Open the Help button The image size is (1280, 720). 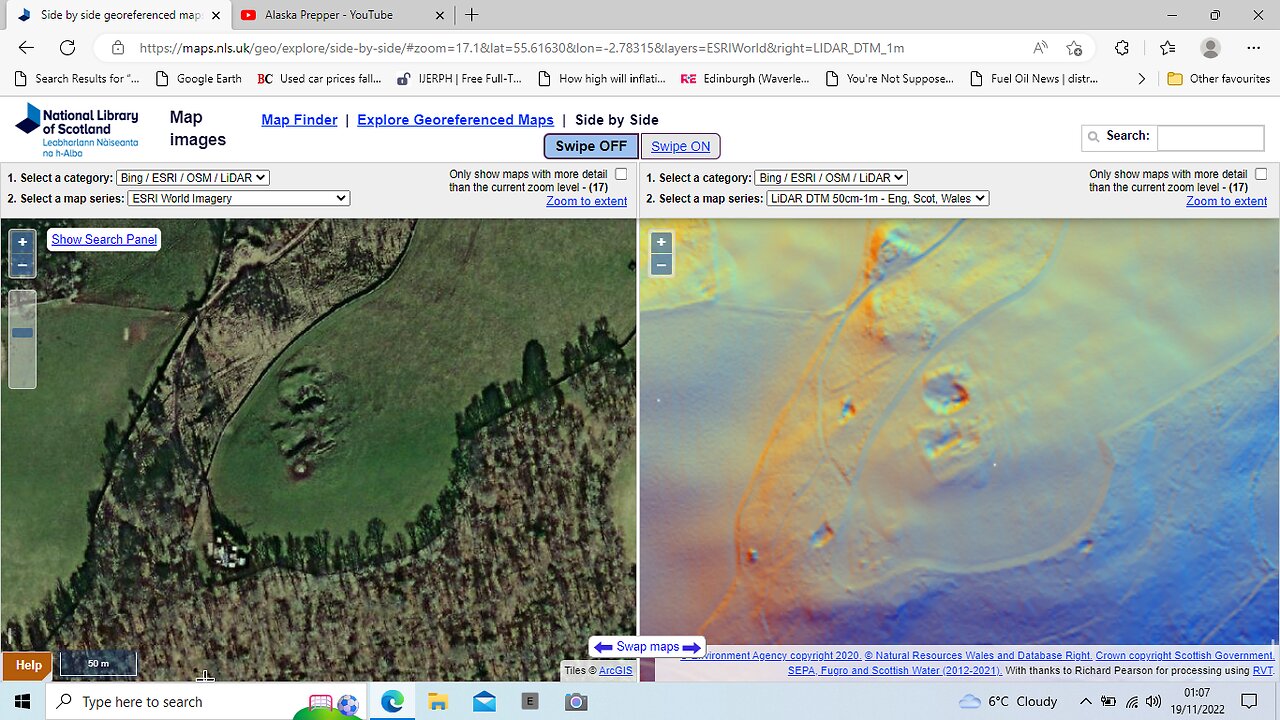pyautogui.click(x=28, y=665)
